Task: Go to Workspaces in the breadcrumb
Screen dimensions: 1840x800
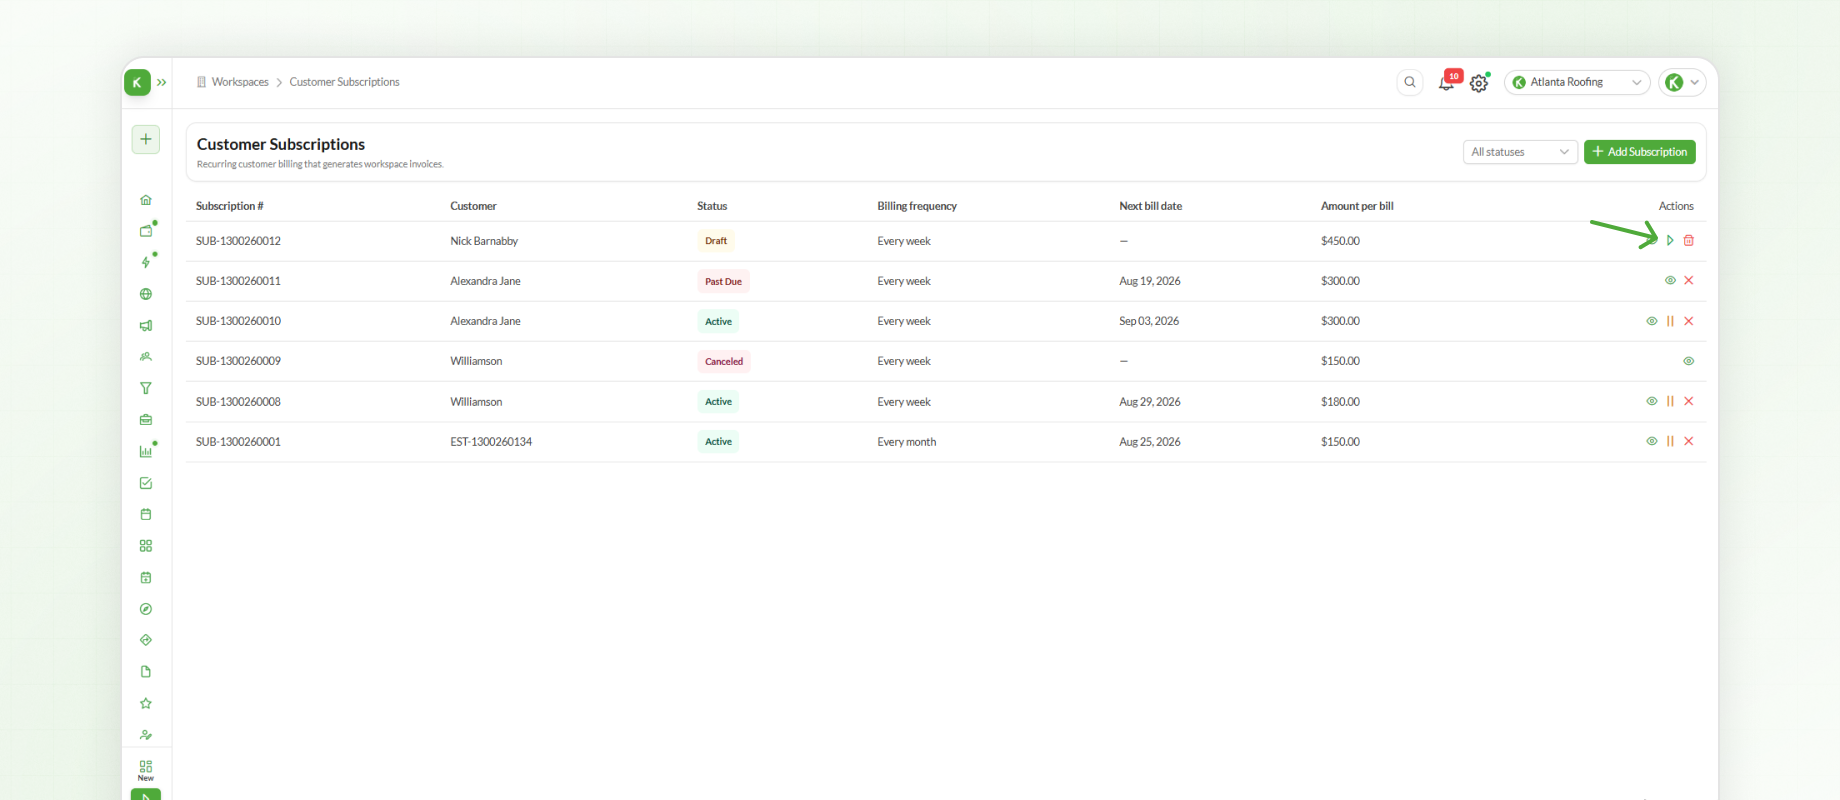Action: pyautogui.click(x=240, y=82)
